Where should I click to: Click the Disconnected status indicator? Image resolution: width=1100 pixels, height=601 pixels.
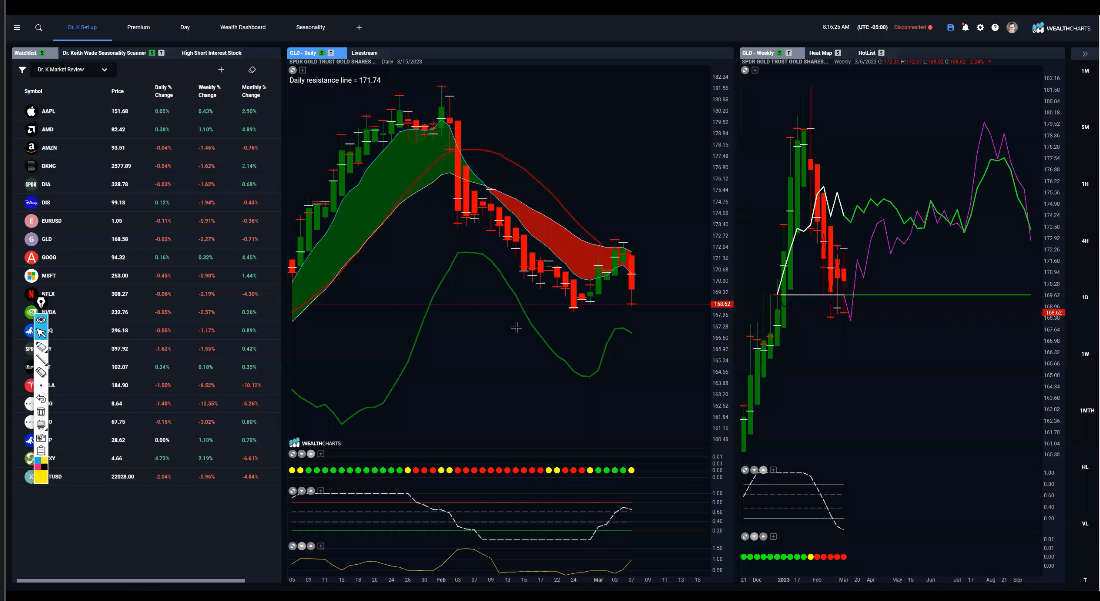click(913, 27)
